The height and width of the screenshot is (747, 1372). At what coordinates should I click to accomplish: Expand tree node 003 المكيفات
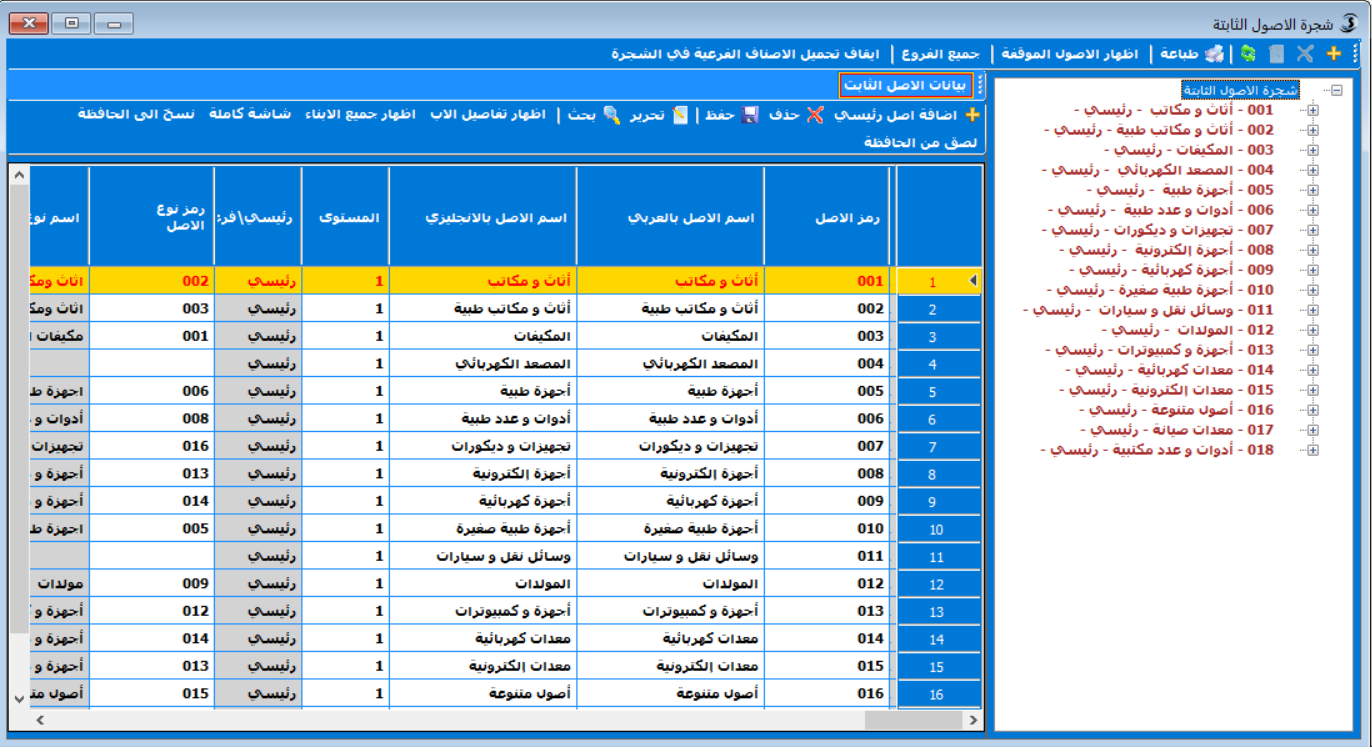(x=1313, y=150)
